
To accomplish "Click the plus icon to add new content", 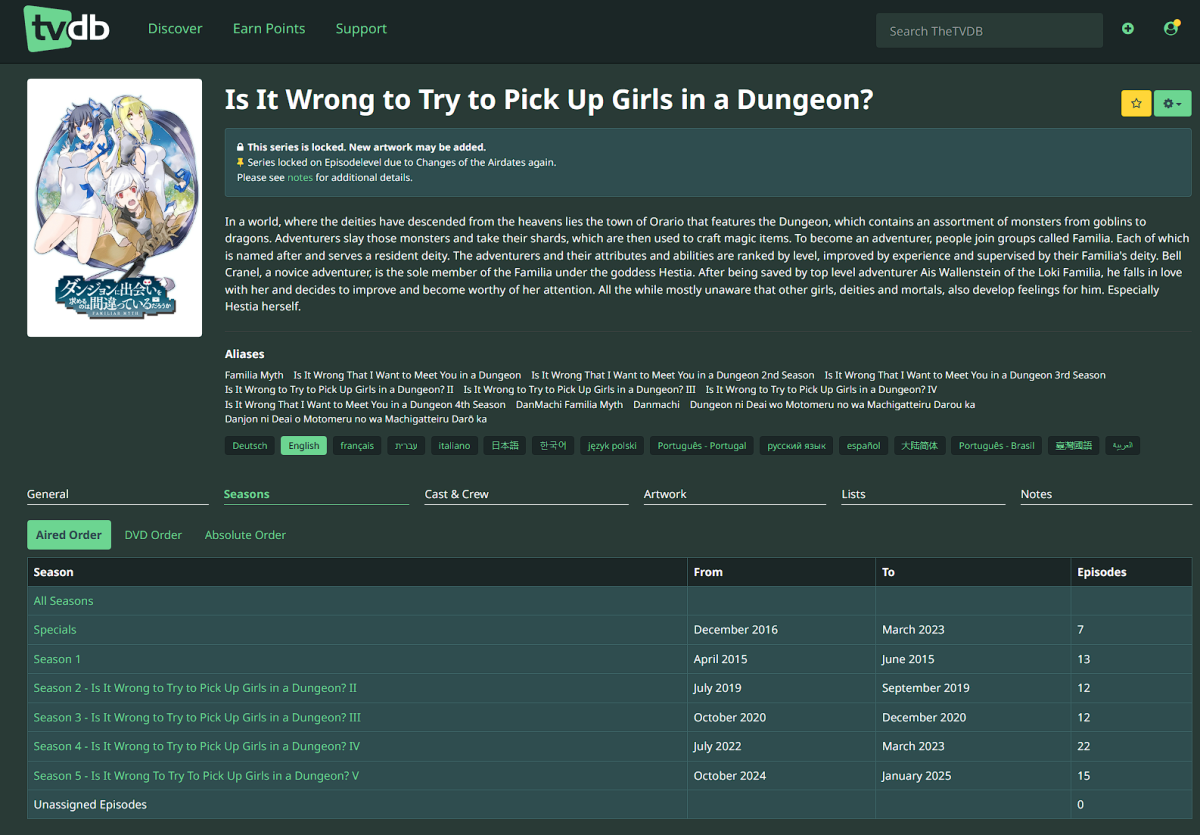I will pos(1128,29).
